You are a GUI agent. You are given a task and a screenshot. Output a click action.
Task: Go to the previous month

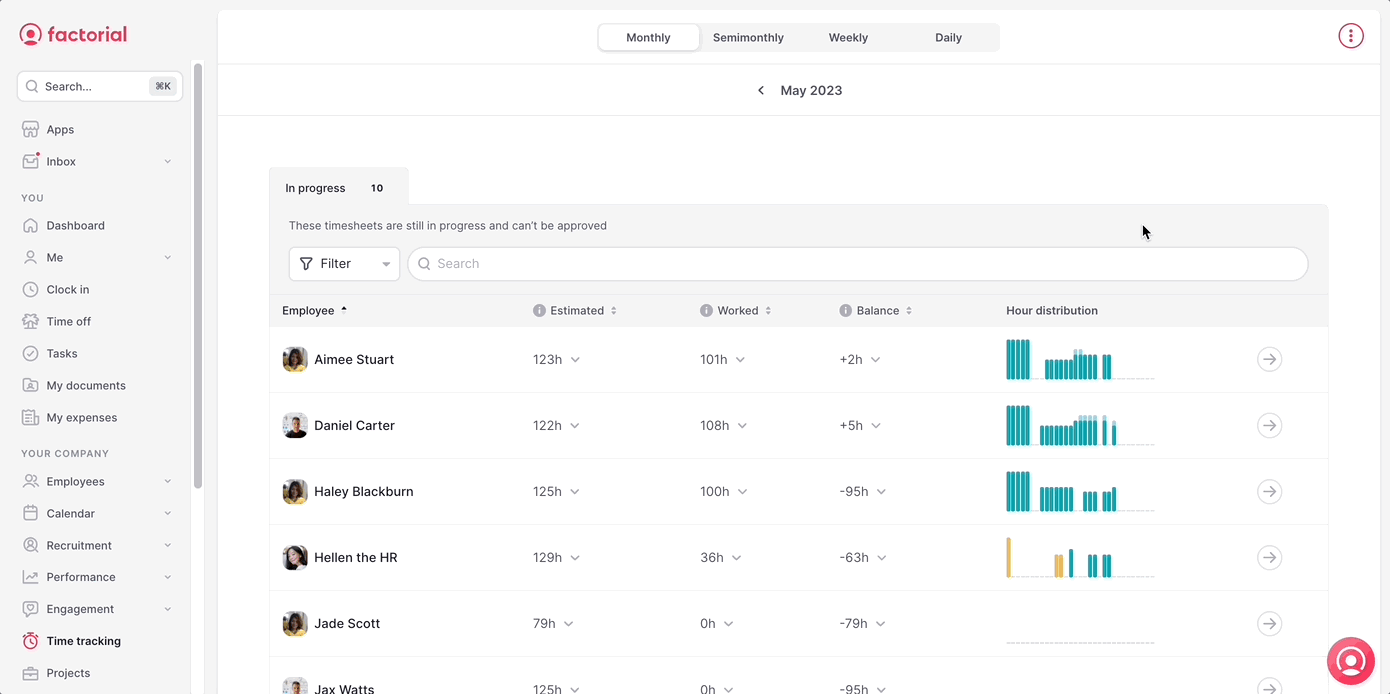[761, 89]
